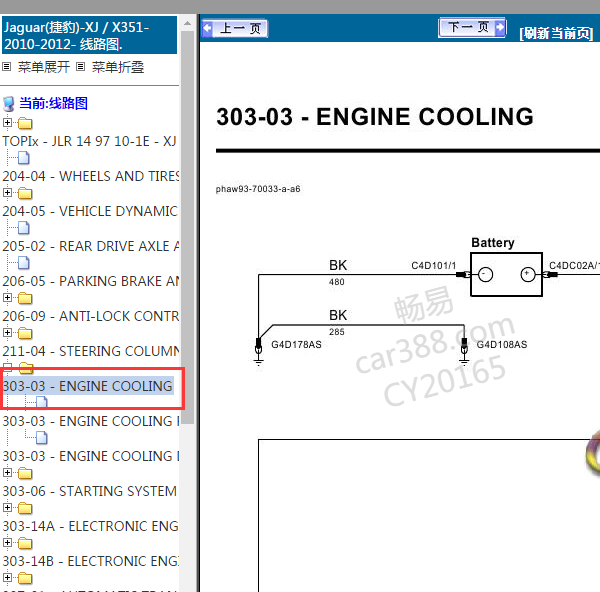This screenshot has height=592, width=600.
Task: Select 204-05 - VEHICLE DYNAMIC entry
Action: coord(90,211)
